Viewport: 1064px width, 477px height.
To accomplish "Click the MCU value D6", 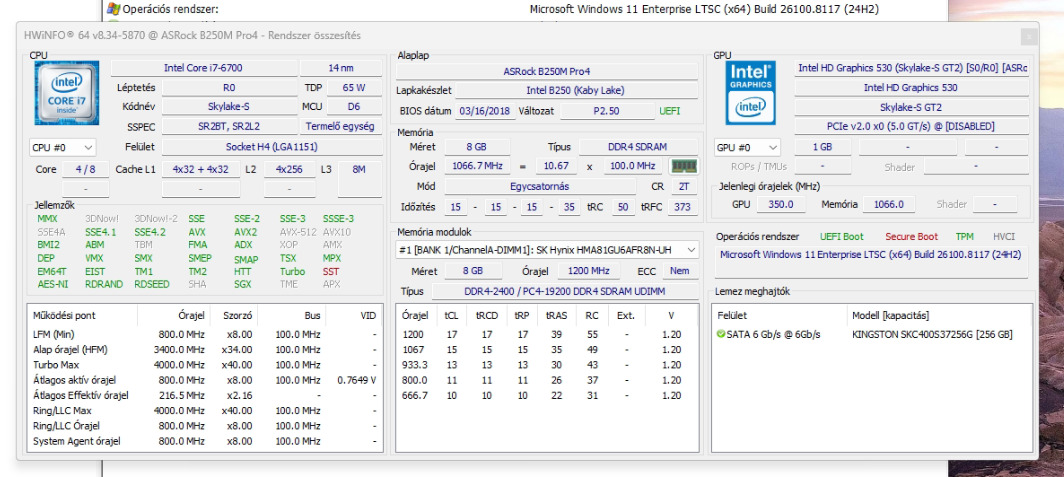I will [354, 107].
